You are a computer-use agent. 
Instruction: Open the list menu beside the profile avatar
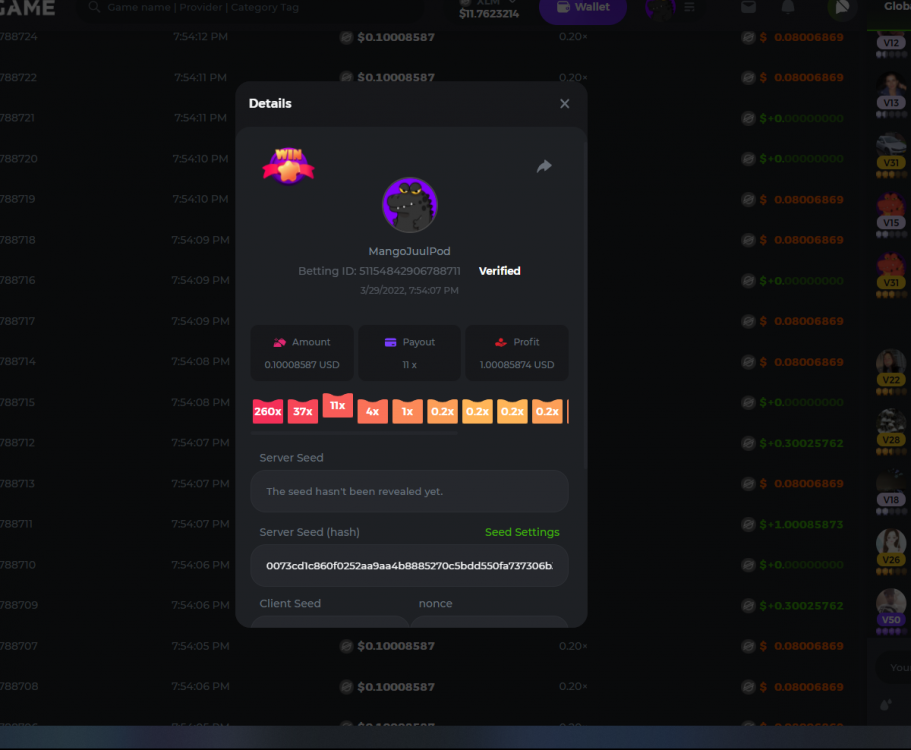click(x=690, y=7)
